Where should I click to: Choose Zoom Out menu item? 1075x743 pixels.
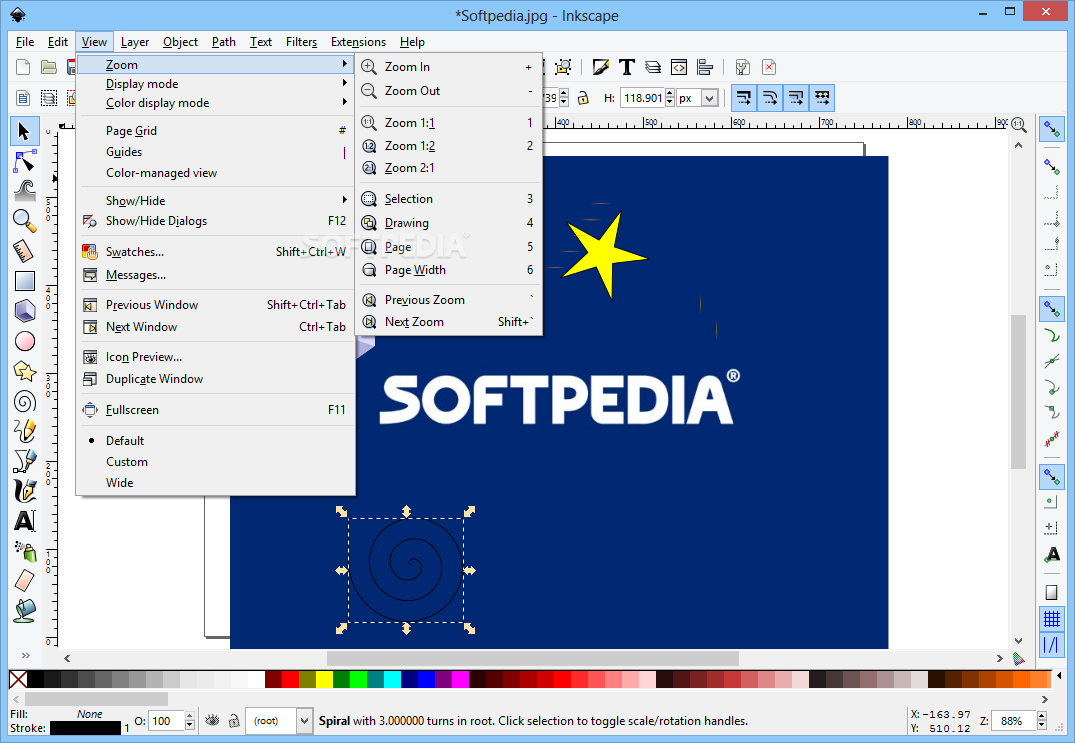click(x=448, y=90)
